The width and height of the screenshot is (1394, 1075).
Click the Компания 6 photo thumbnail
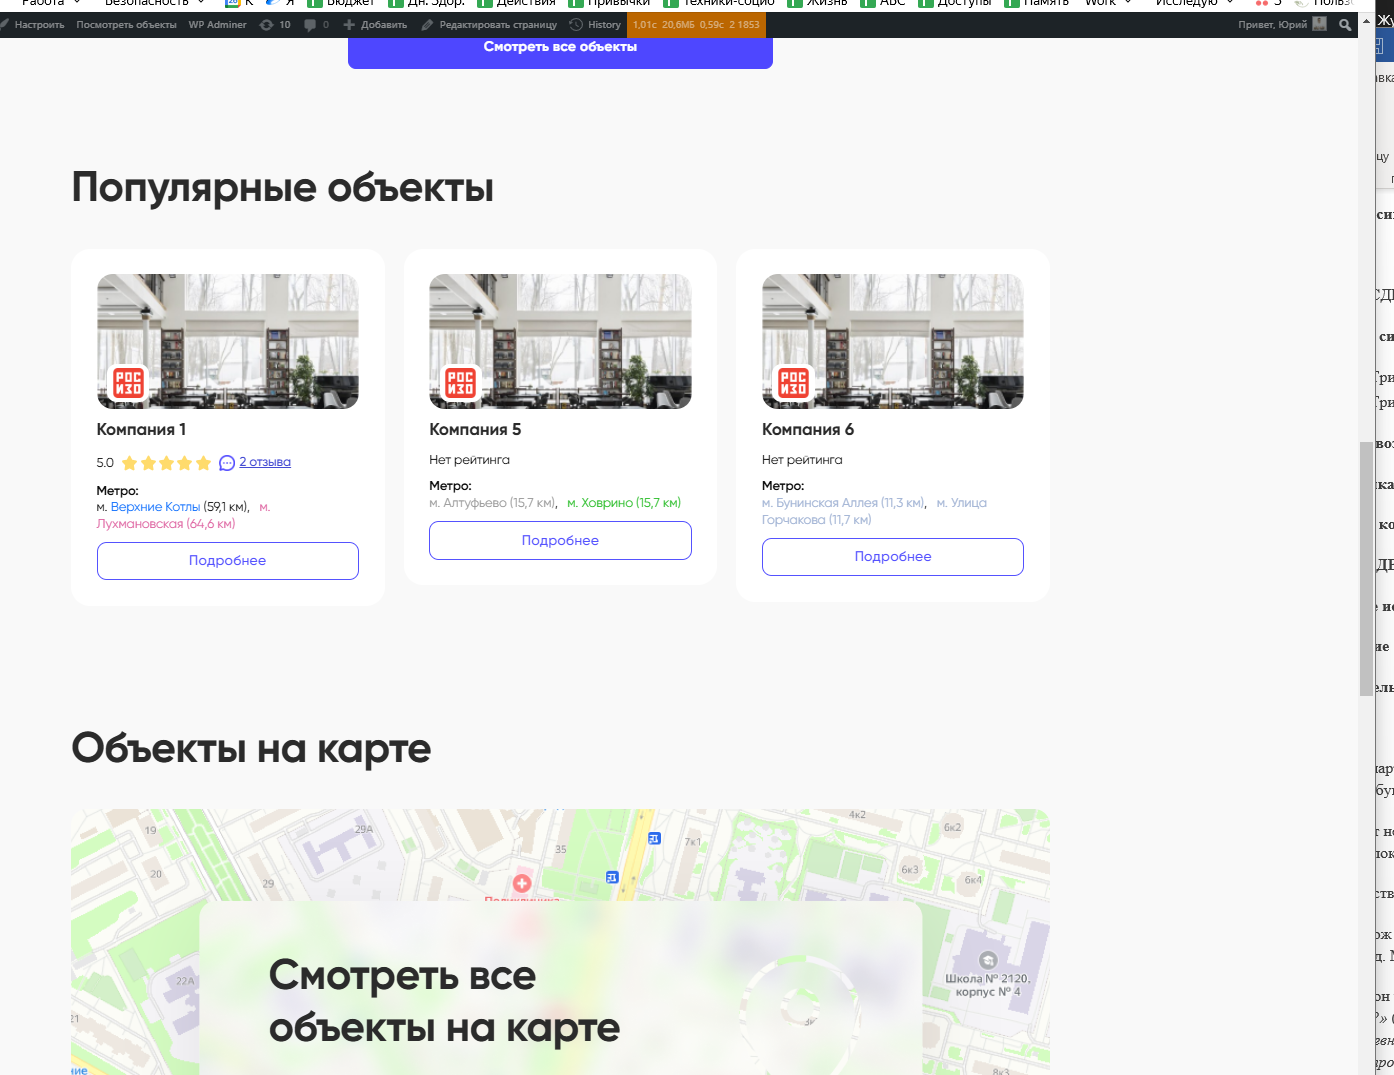click(892, 341)
